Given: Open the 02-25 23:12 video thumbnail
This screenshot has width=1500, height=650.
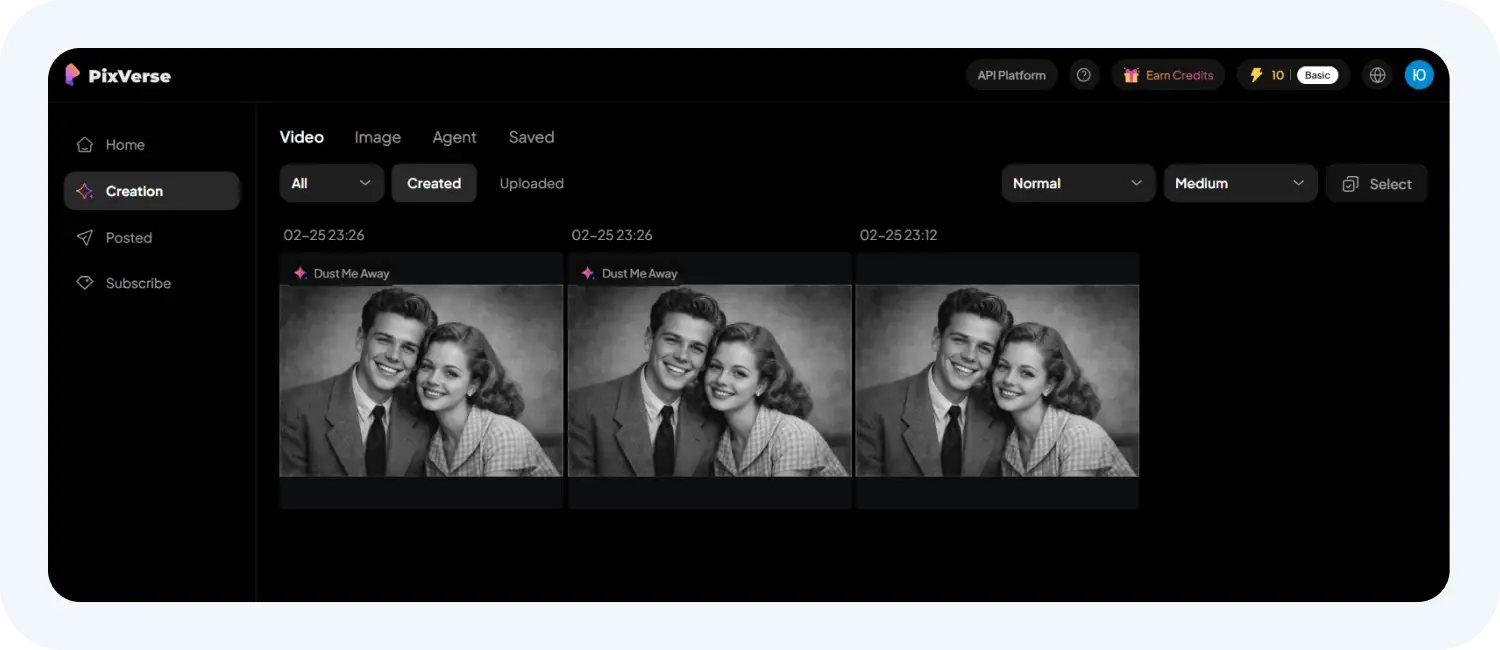Looking at the screenshot, I should tap(997, 380).
